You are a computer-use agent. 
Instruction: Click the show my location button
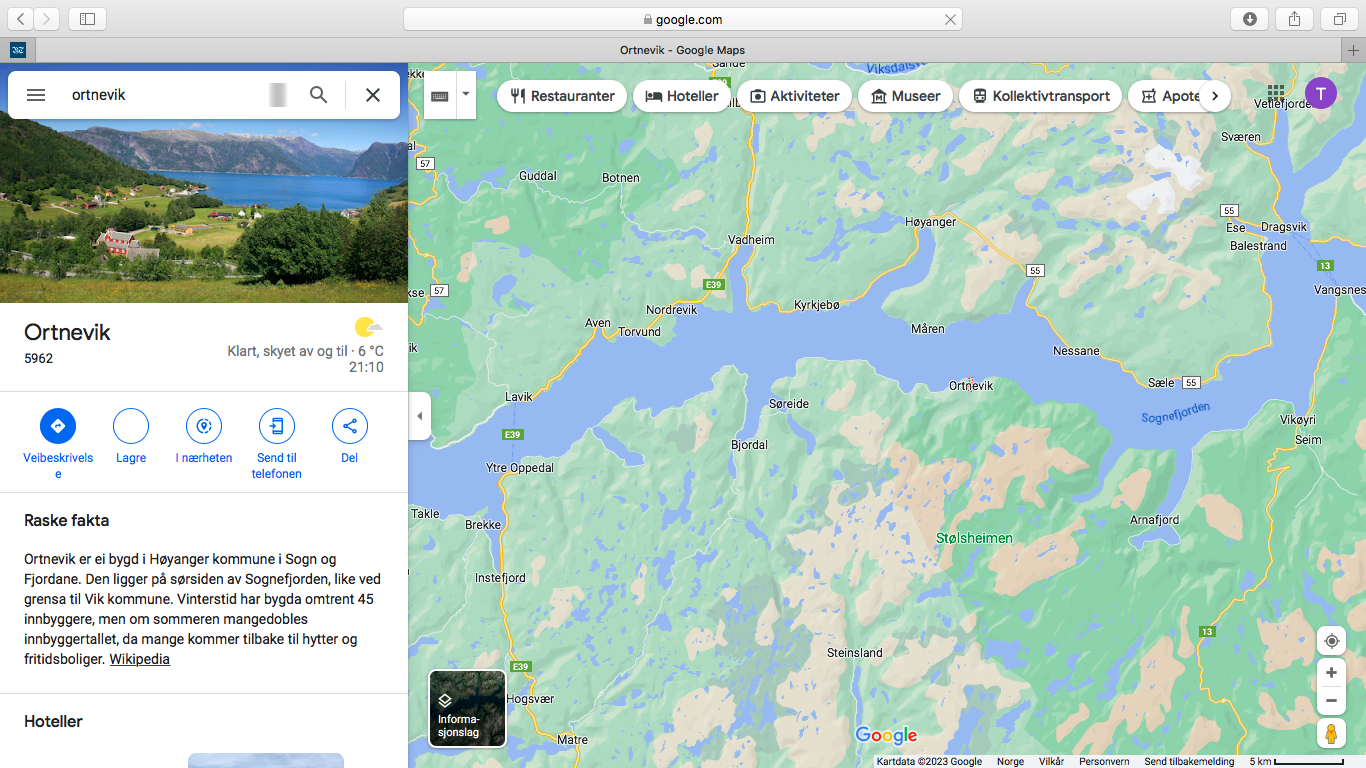[1331, 641]
